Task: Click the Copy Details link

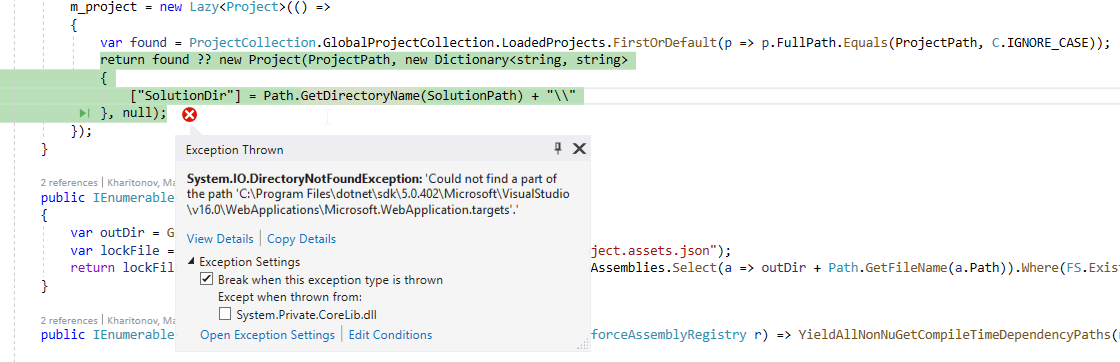Action: (x=301, y=238)
